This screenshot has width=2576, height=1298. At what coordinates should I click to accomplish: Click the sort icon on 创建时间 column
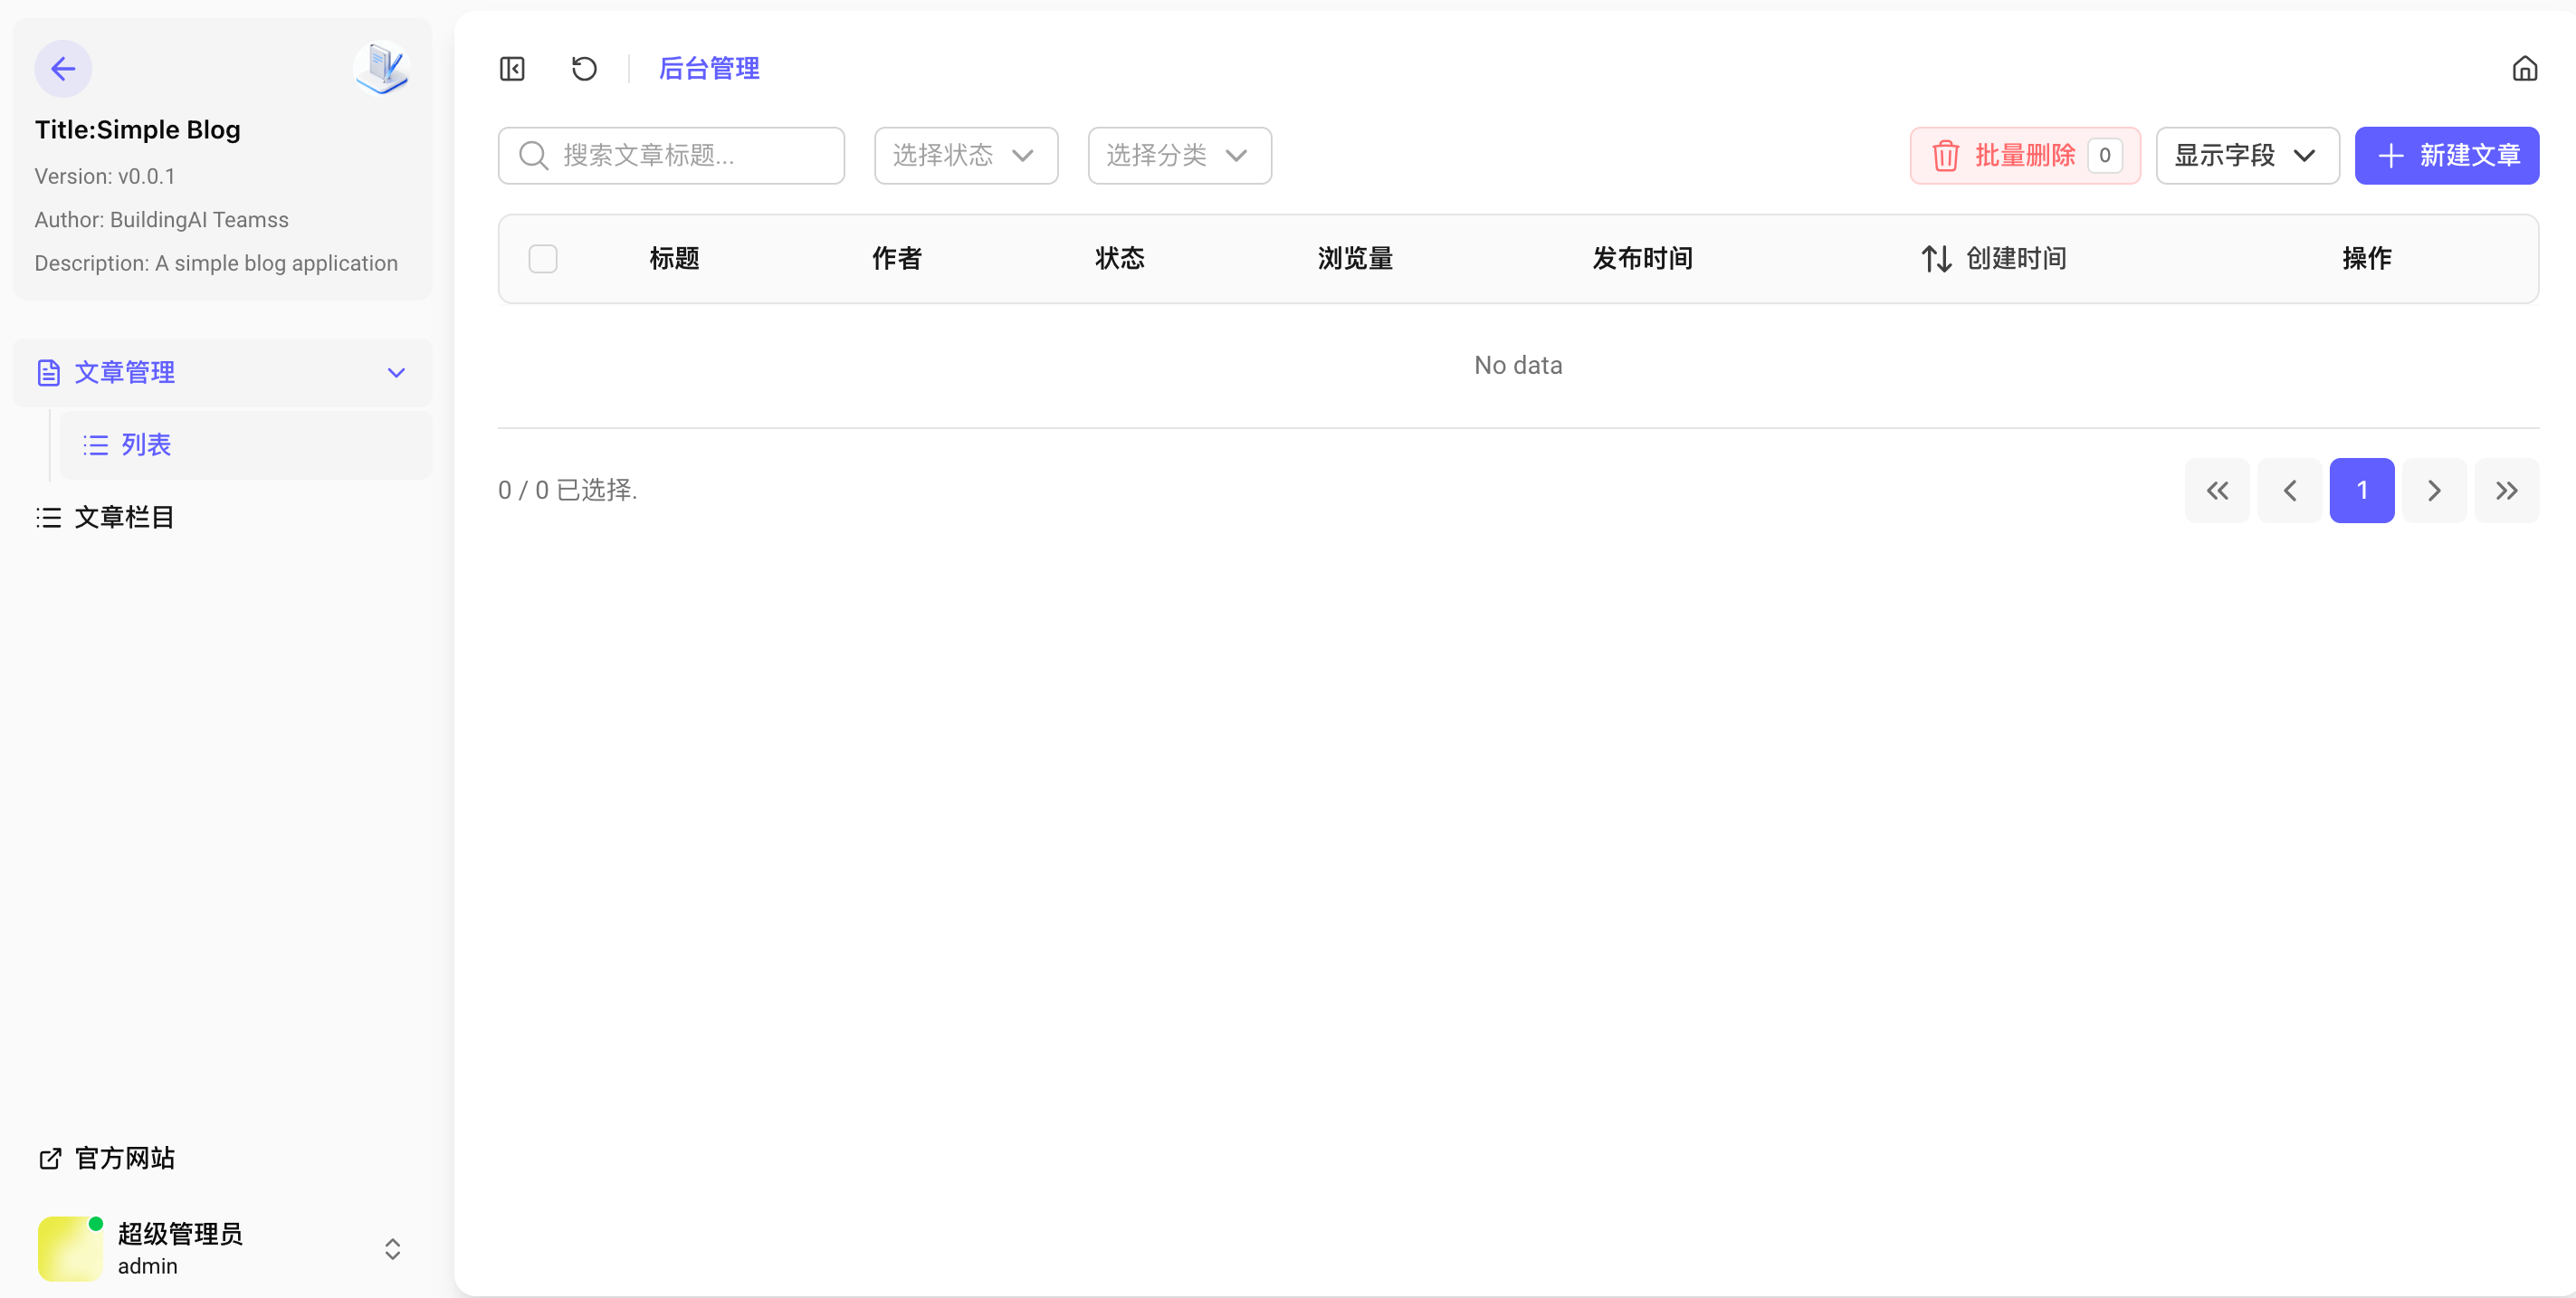tap(1936, 259)
